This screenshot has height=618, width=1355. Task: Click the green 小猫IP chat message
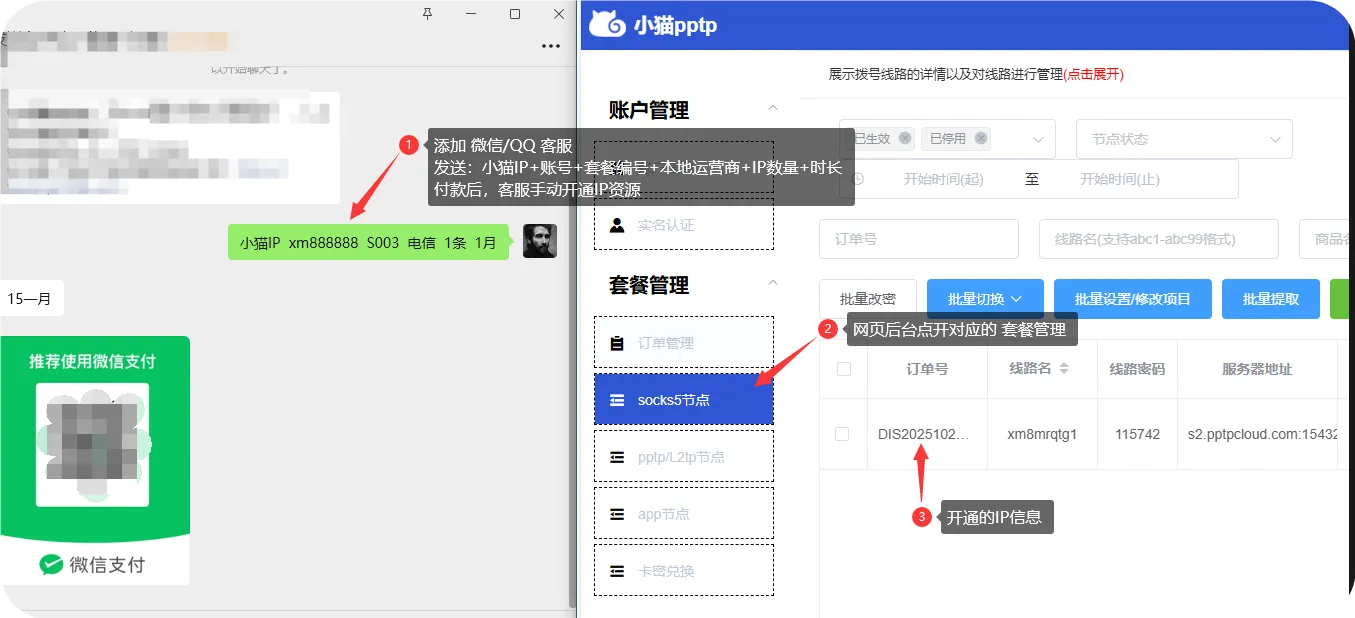point(369,242)
